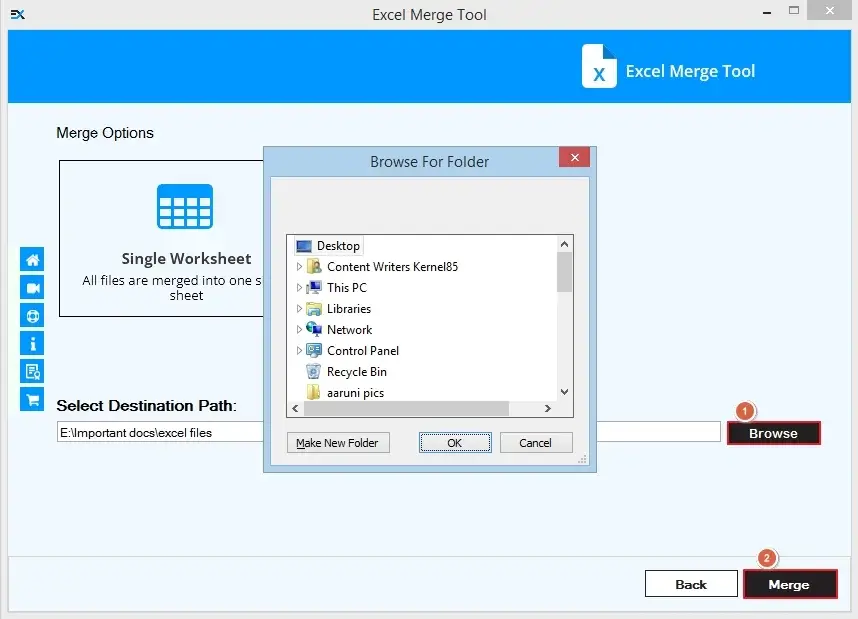The height and width of the screenshot is (619, 858).
Task: Expand the This PC node
Action: pos(298,287)
